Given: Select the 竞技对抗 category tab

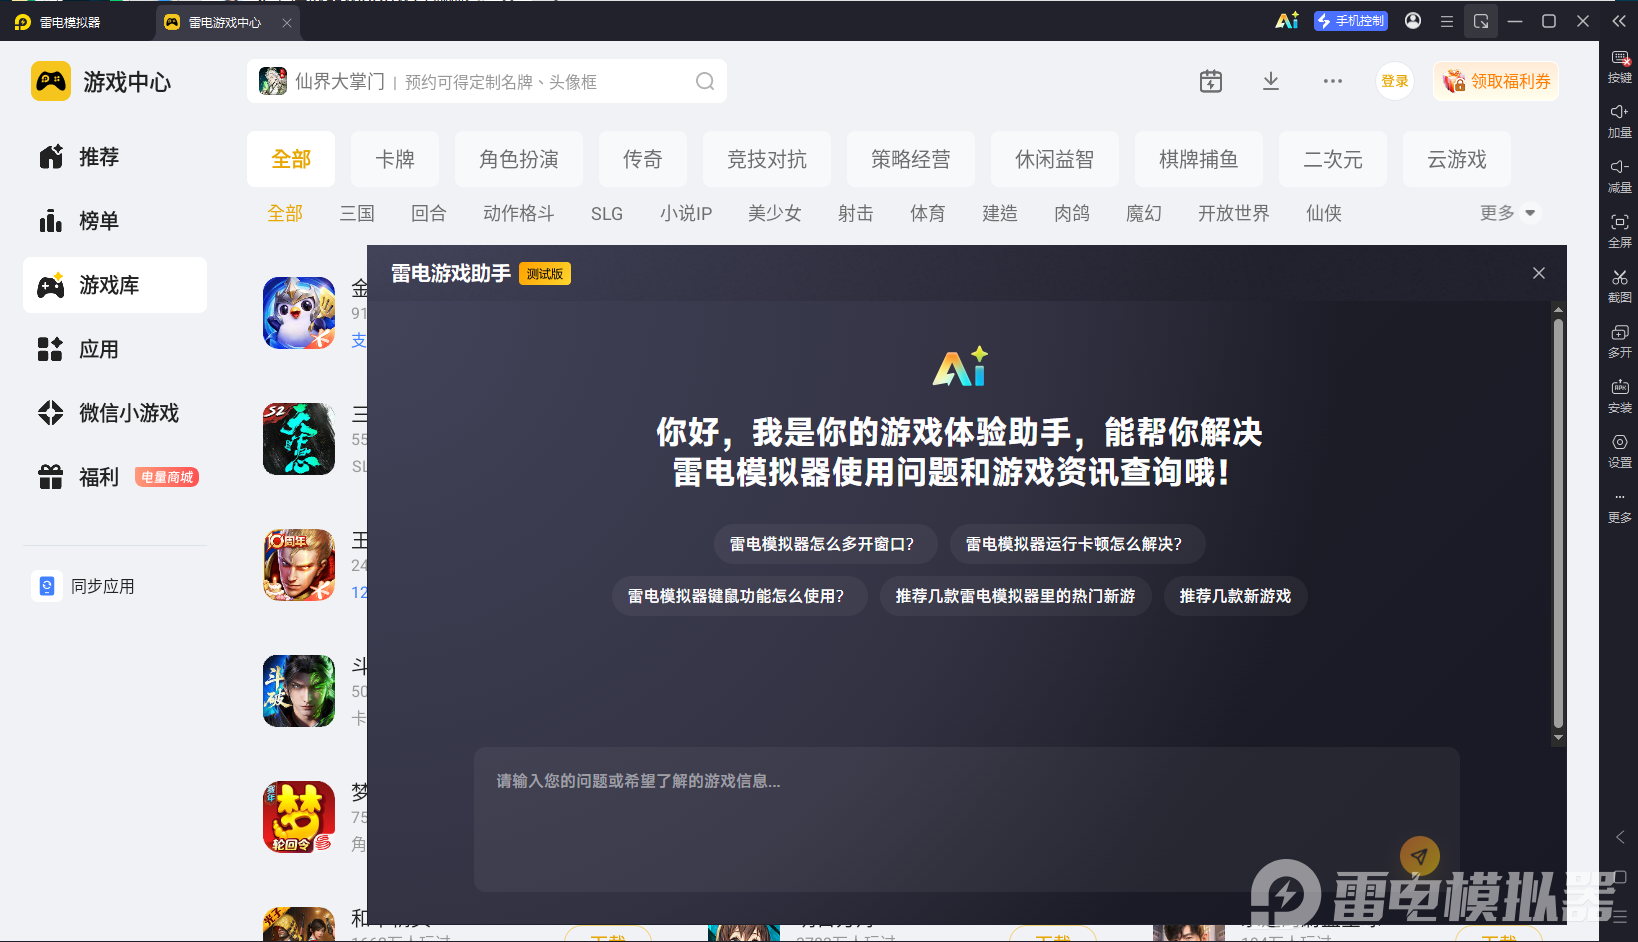Looking at the screenshot, I should [767, 159].
